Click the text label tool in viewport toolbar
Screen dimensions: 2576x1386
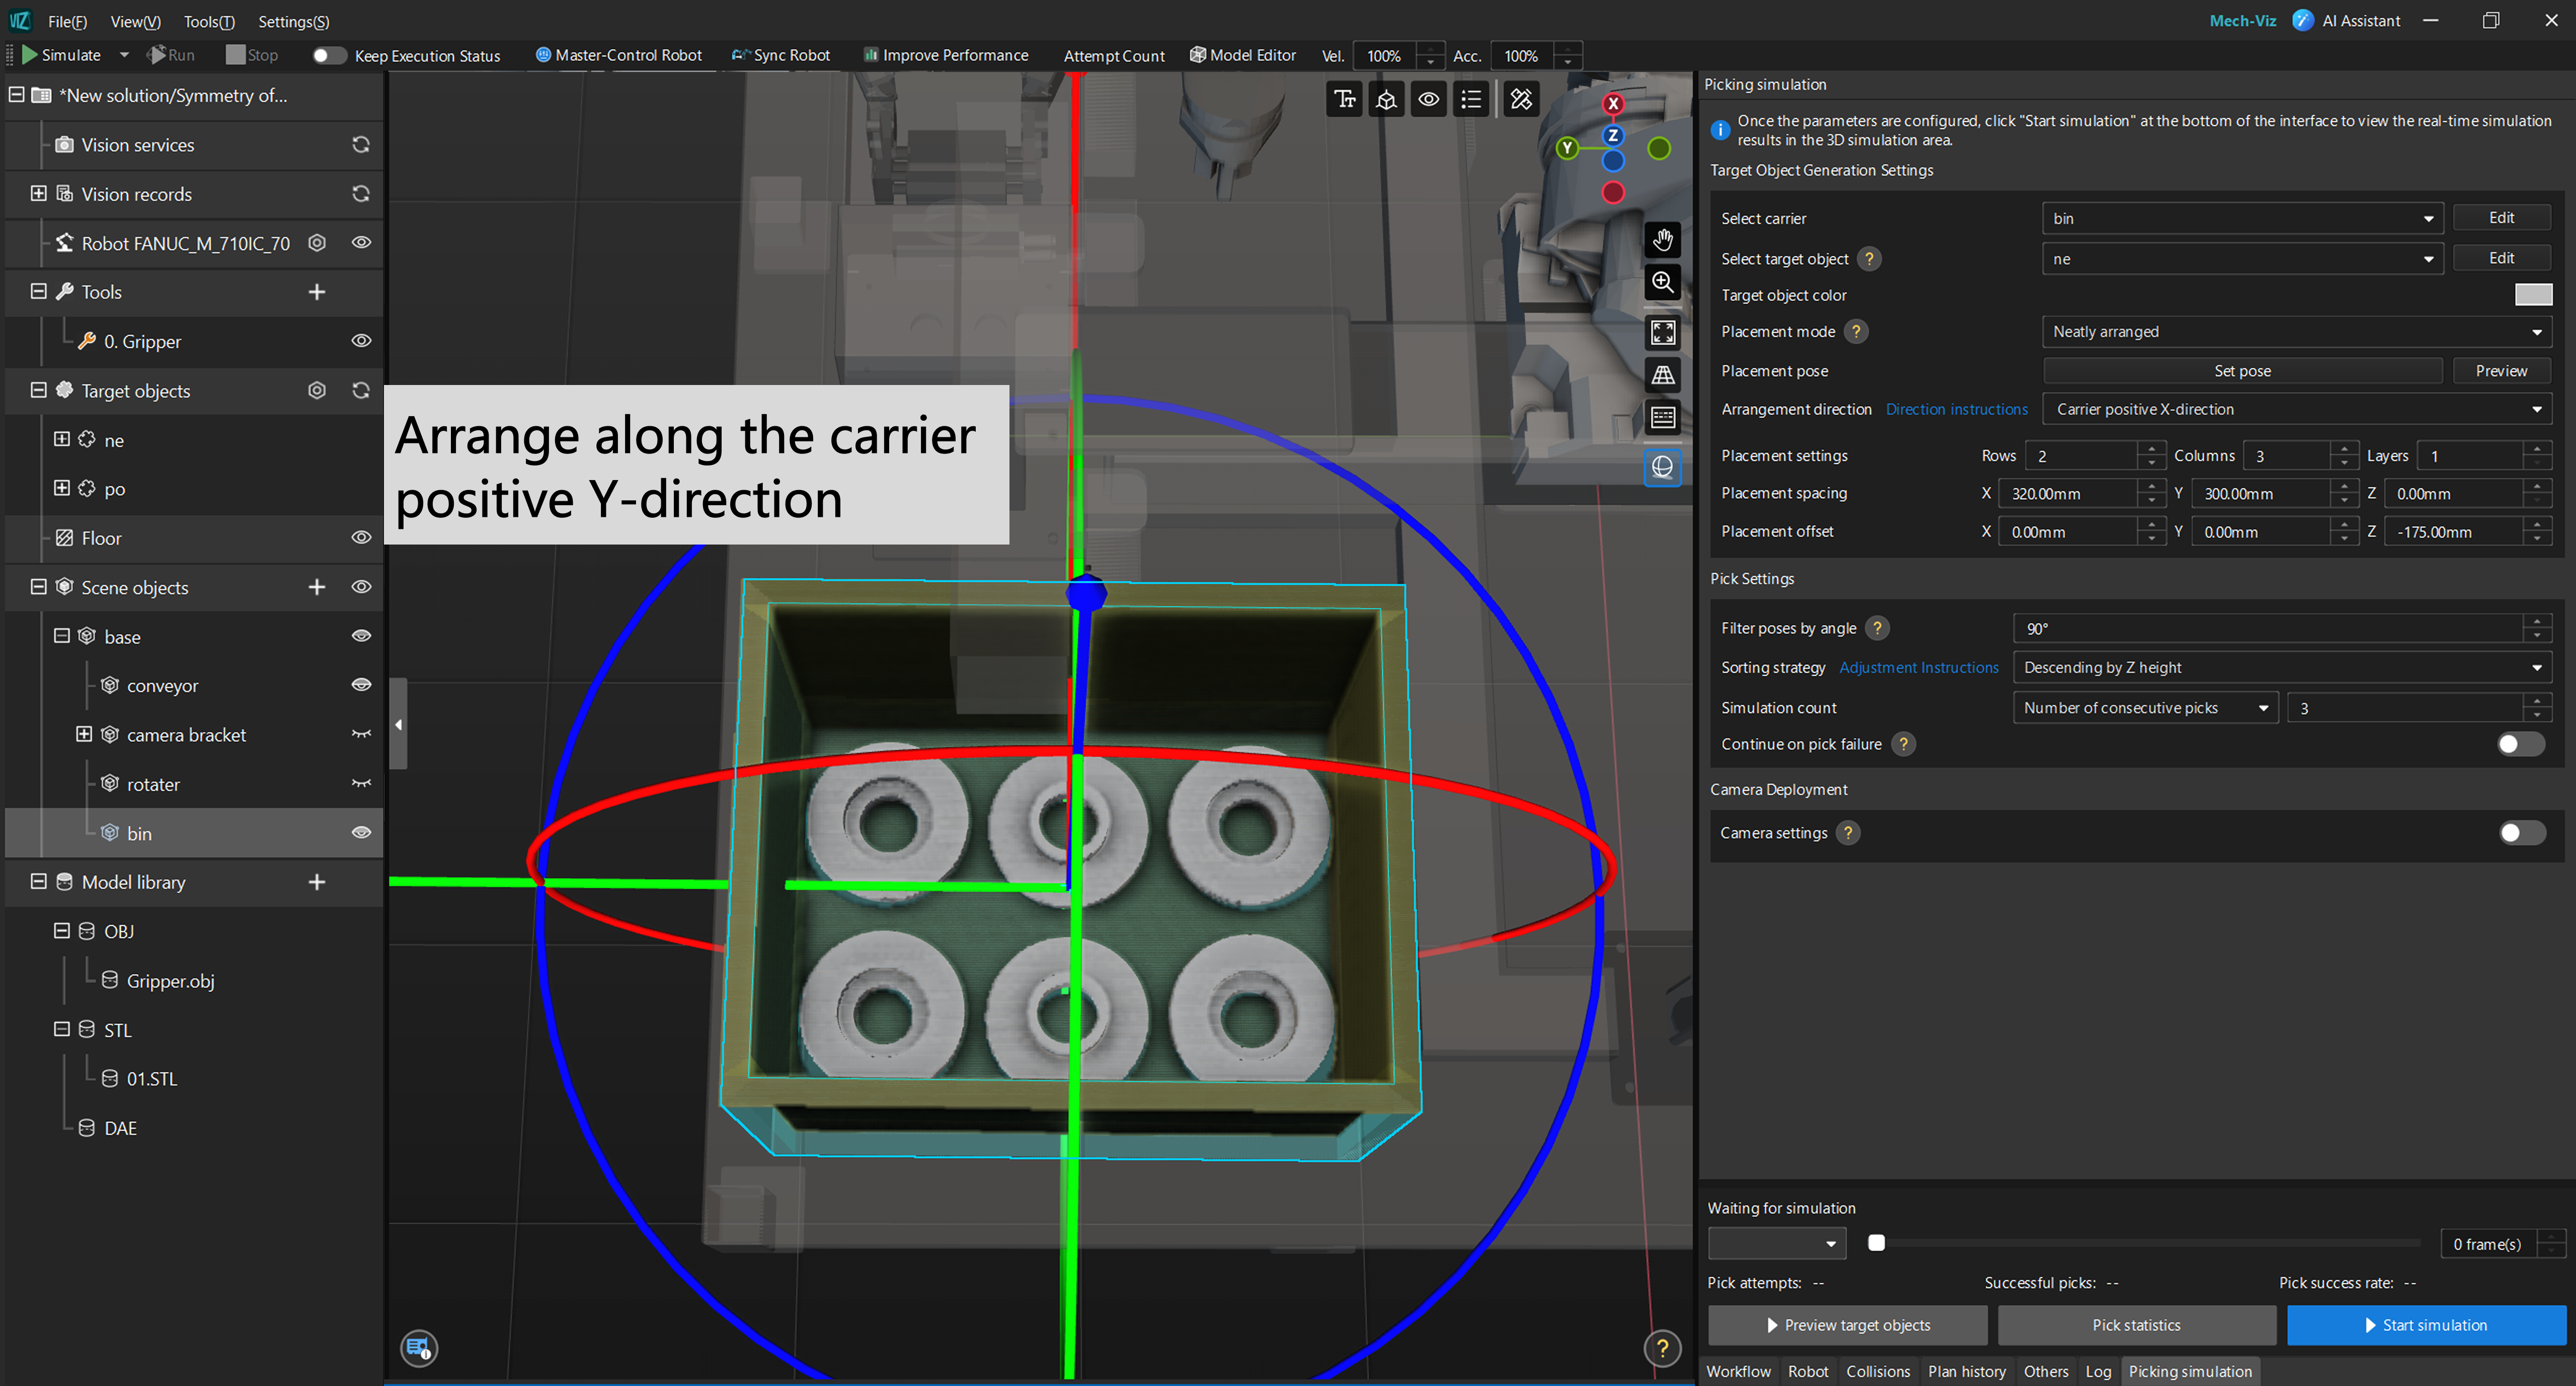(1345, 99)
